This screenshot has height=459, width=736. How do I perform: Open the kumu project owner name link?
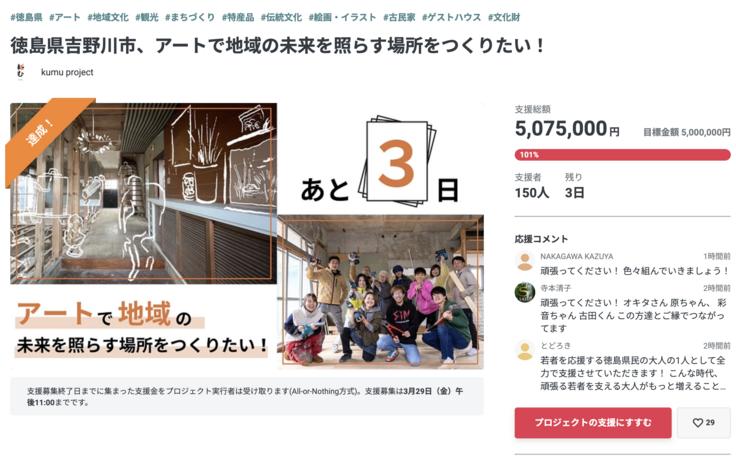click(x=67, y=72)
